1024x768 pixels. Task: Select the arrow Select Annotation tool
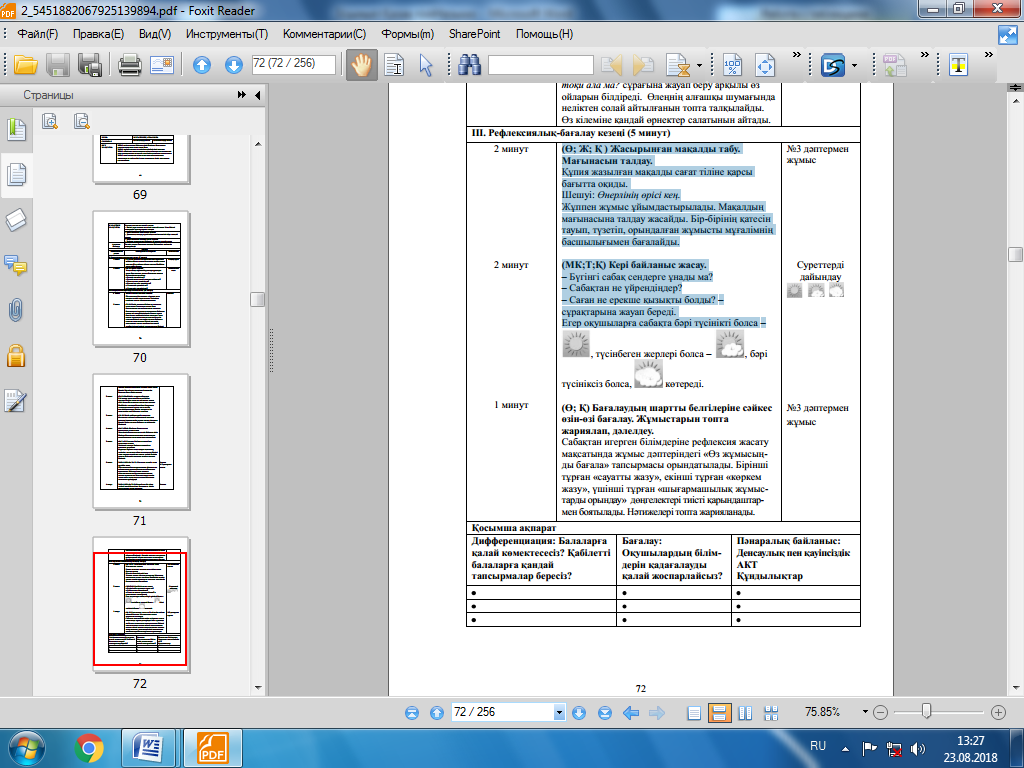point(426,65)
